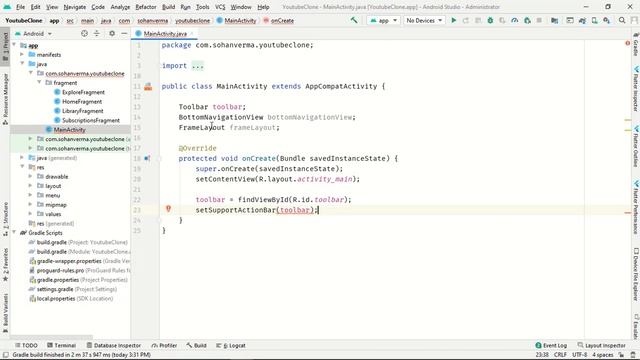This screenshot has width=640, height=360.
Task: Select ExploreFragment in project tree
Action: coord(83,92)
